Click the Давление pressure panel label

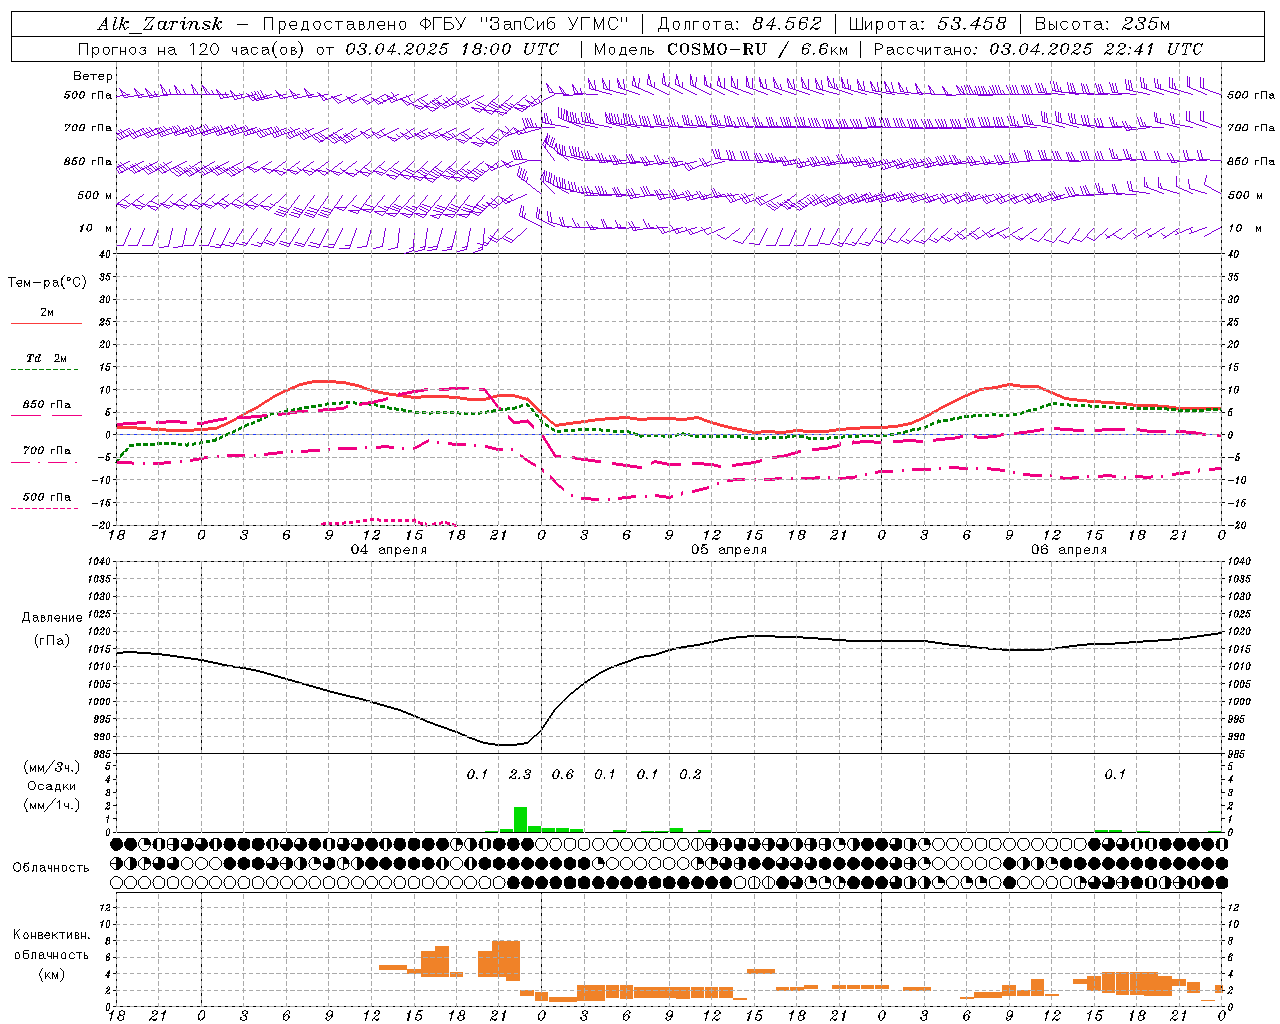52,618
